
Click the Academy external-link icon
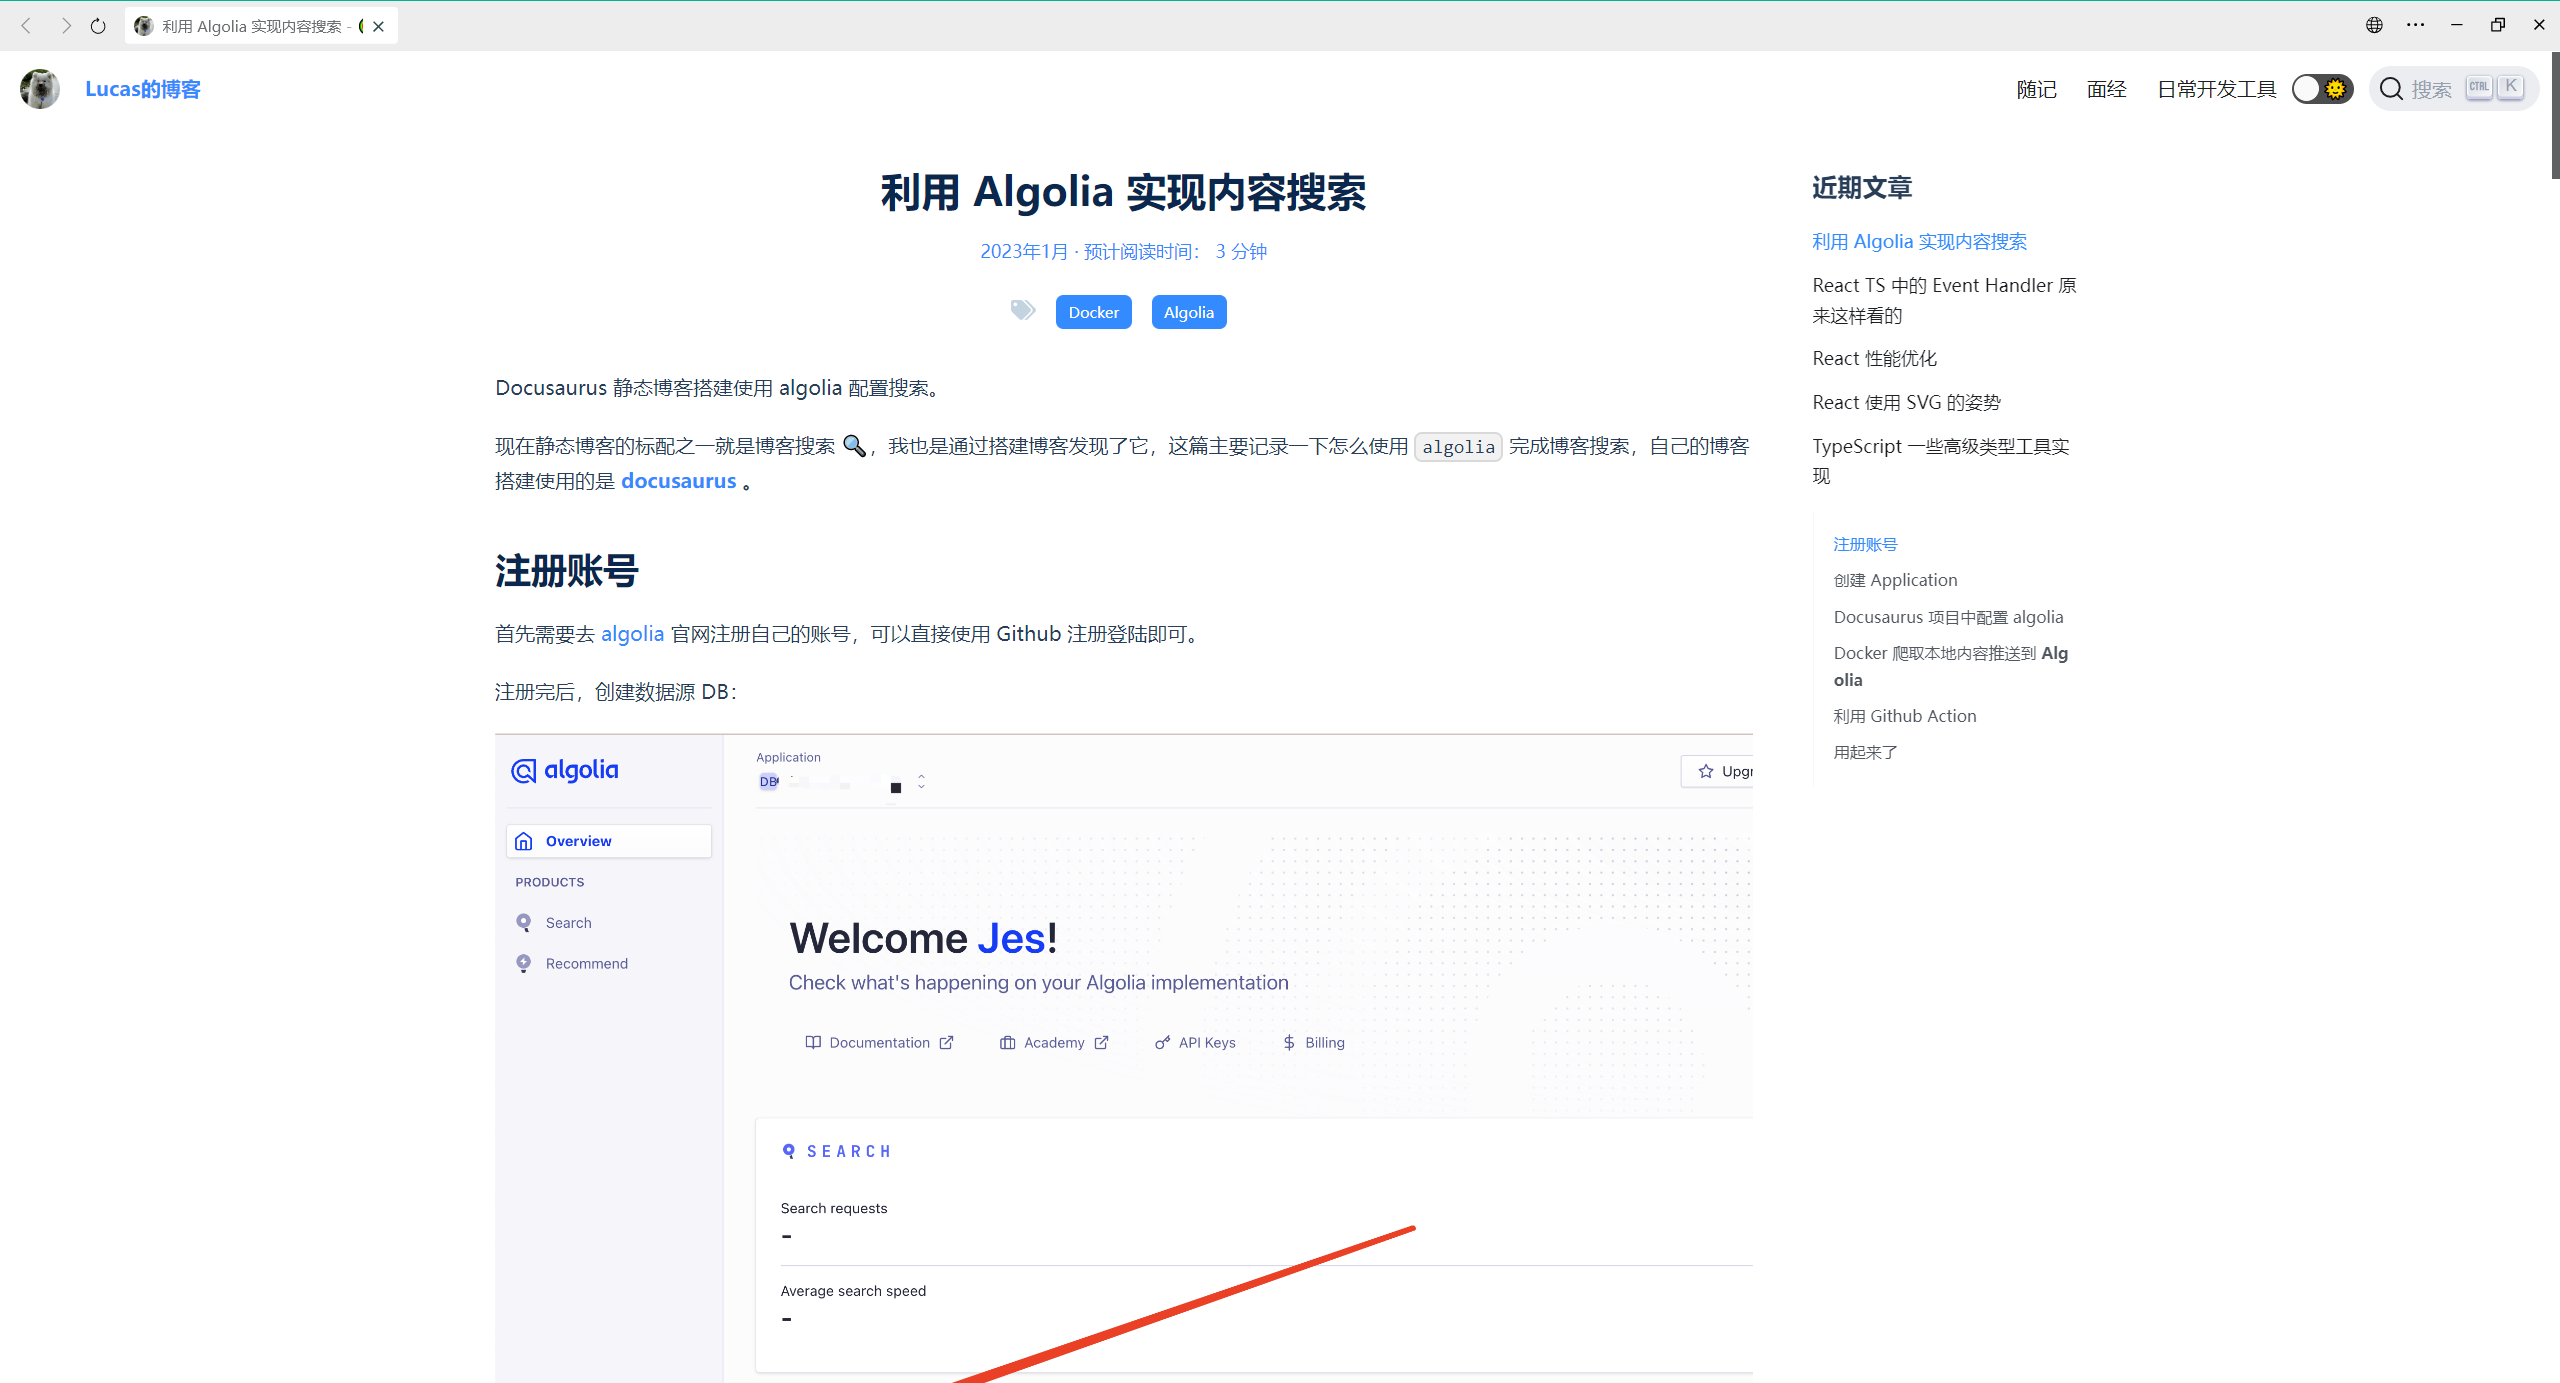click(x=1101, y=1043)
